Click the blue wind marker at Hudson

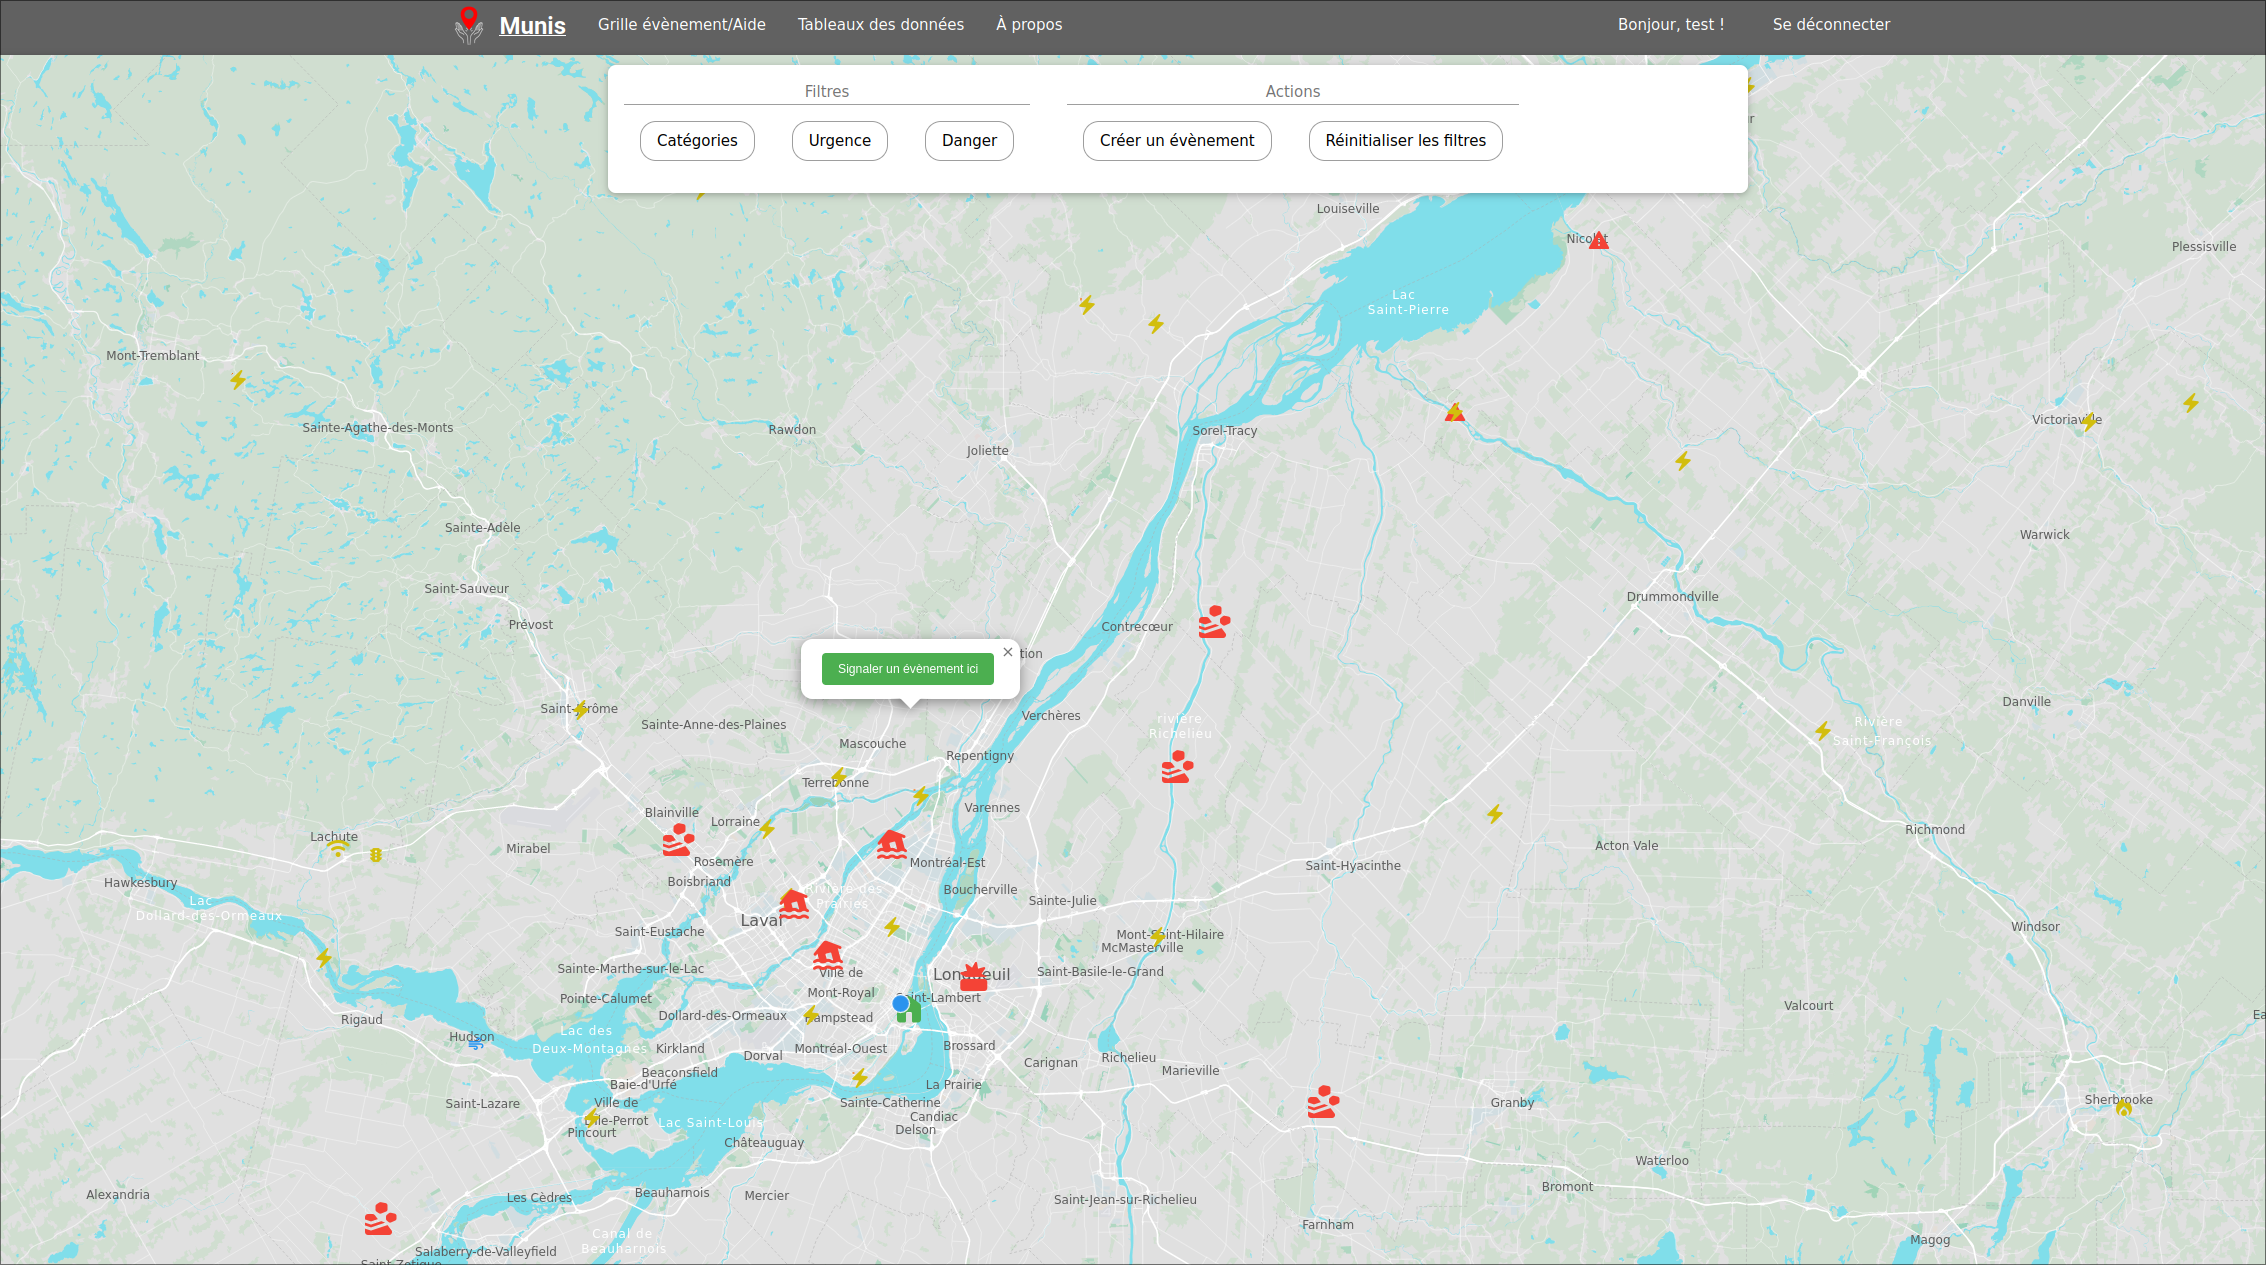point(476,1043)
